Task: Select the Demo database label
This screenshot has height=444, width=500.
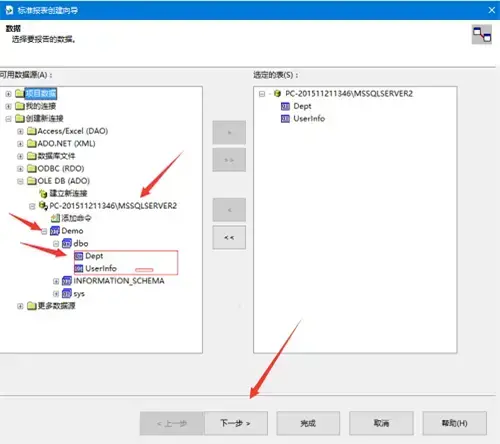Action: coord(72,231)
